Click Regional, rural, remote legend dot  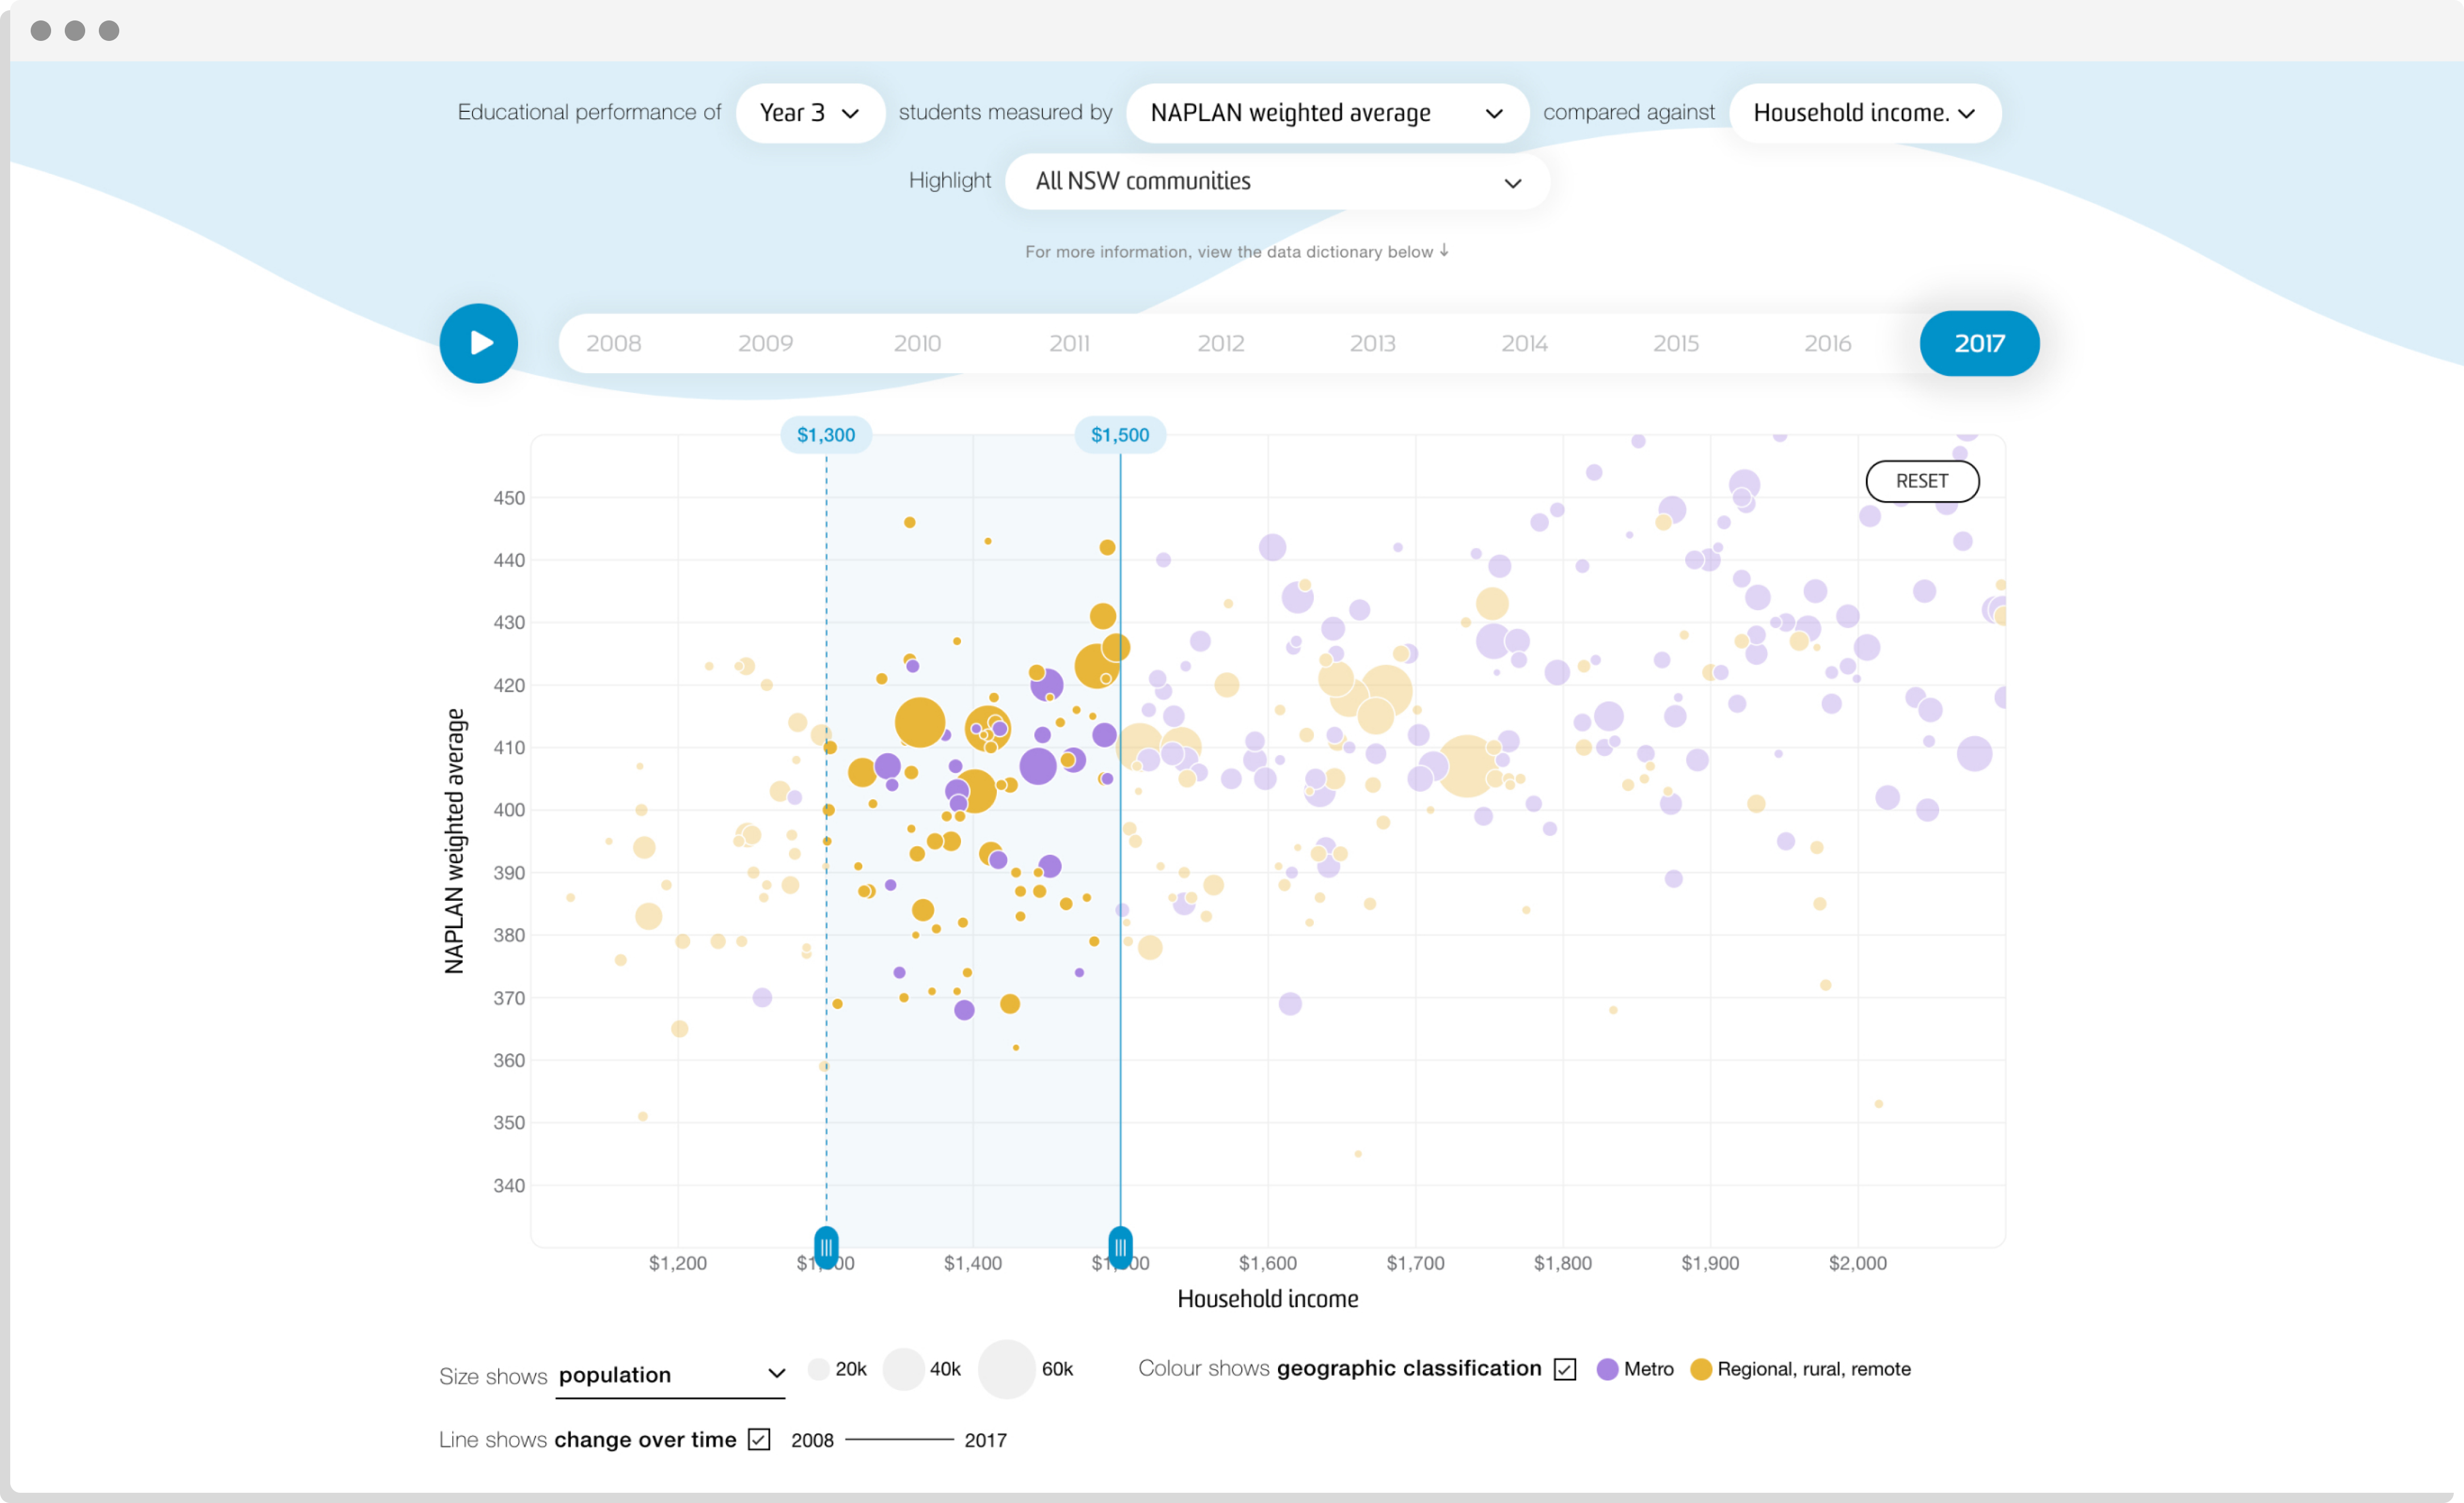point(1700,1369)
